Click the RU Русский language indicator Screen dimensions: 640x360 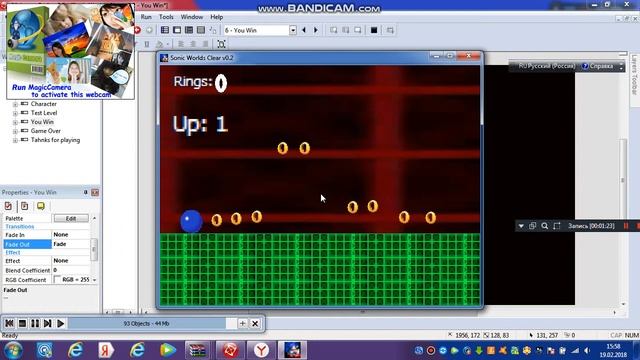coord(546,66)
